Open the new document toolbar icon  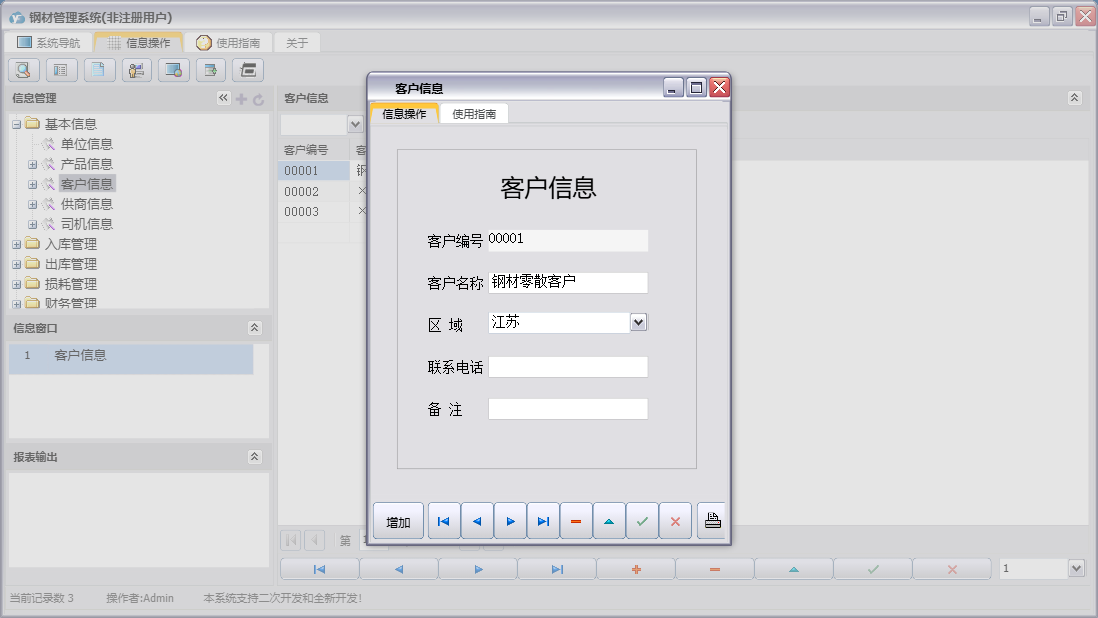[99, 70]
